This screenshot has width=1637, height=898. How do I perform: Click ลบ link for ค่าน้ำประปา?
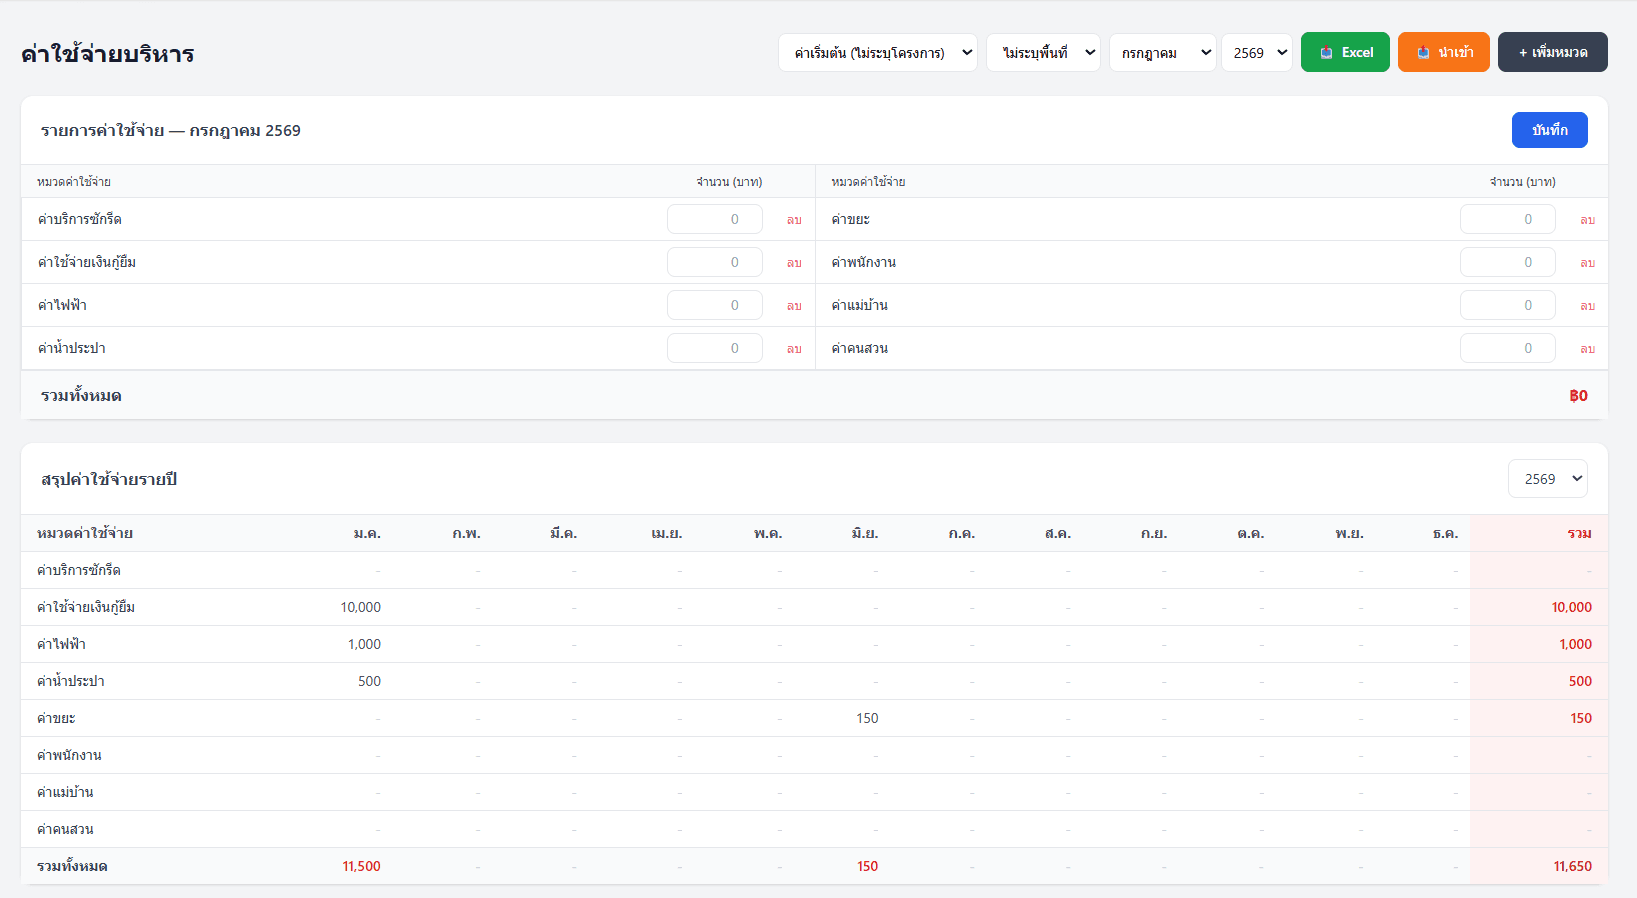point(794,349)
